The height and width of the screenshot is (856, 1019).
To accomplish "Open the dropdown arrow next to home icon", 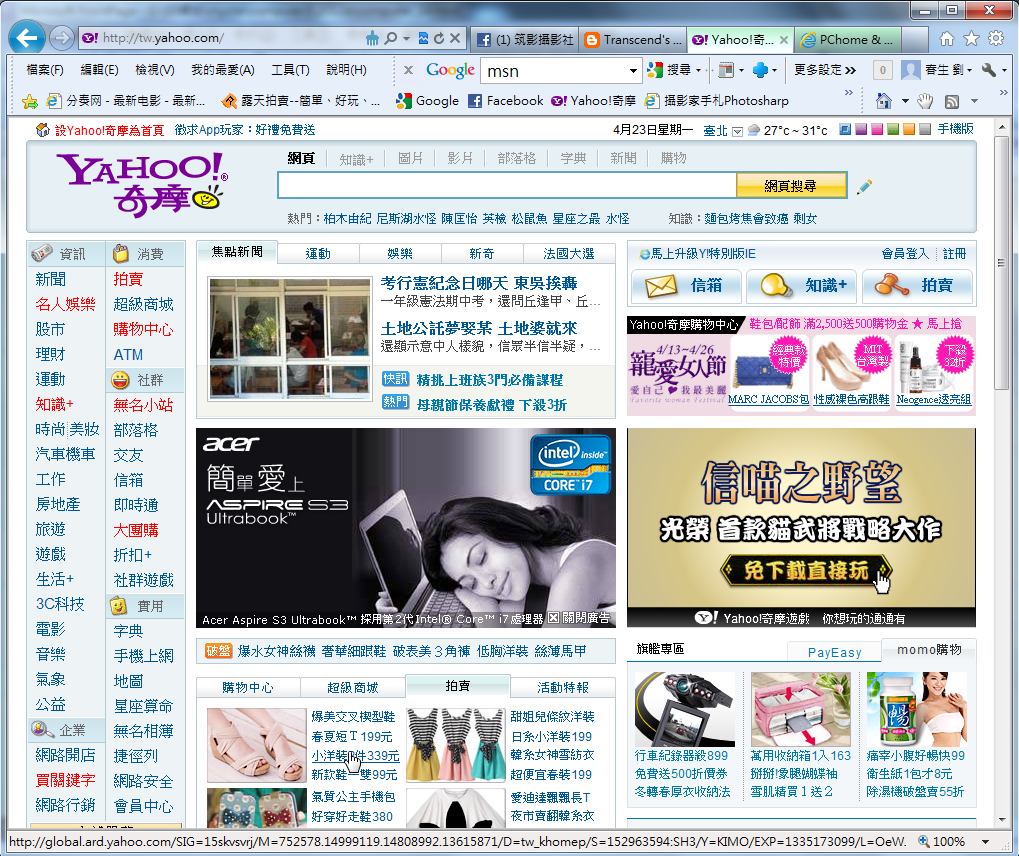I will click(x=905, y=101).
